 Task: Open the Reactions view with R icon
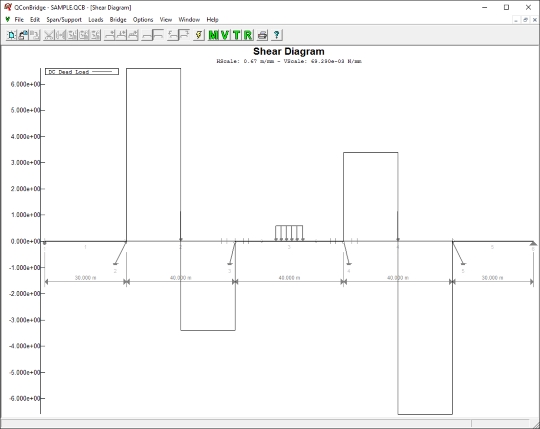pyautogui.click(x=248, y=35)
